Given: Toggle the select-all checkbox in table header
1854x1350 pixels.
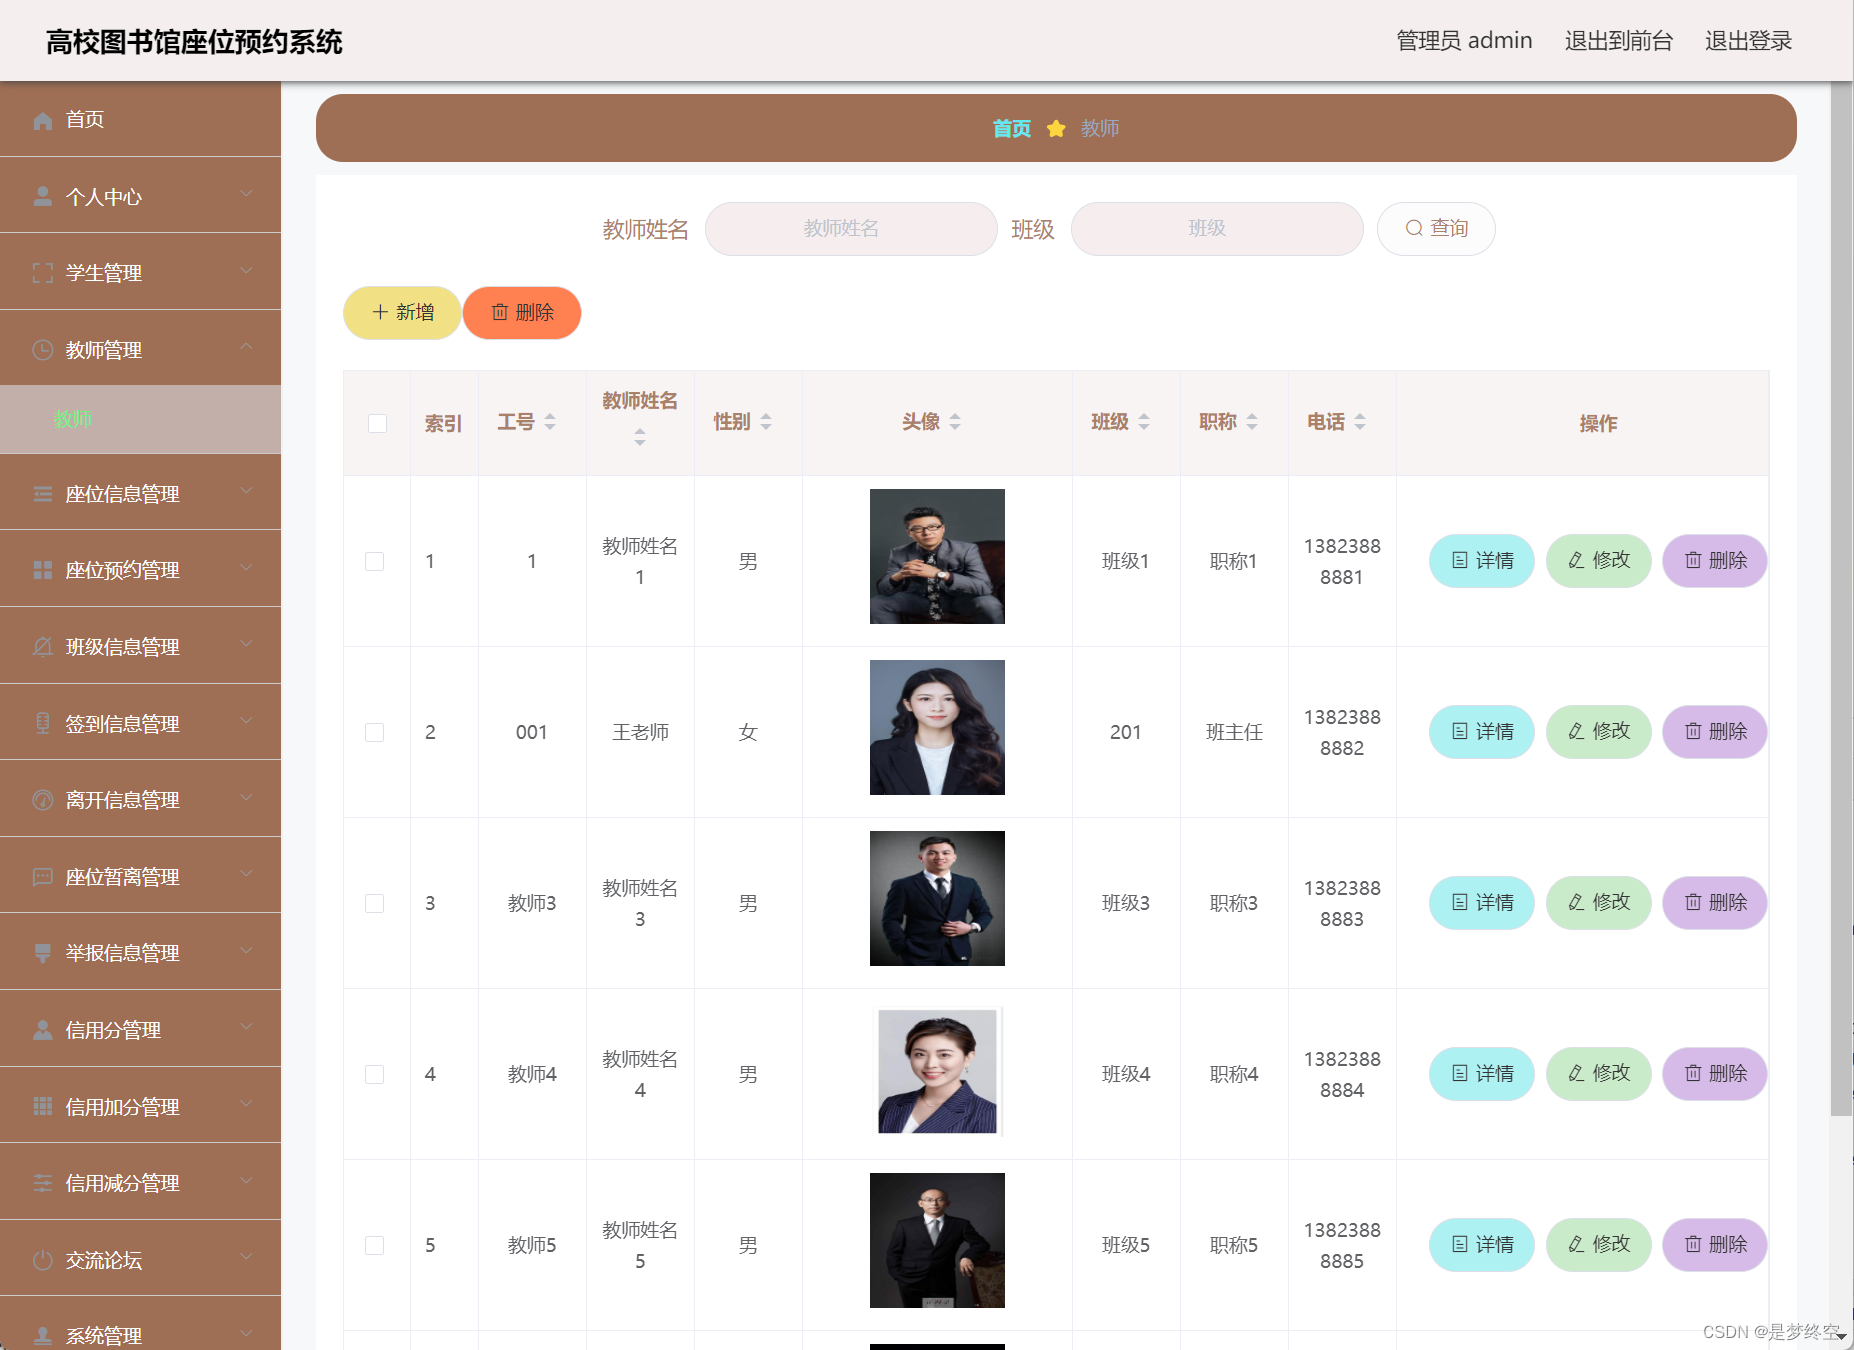Looking at the screenshot, I should click(x=377, y=423).
